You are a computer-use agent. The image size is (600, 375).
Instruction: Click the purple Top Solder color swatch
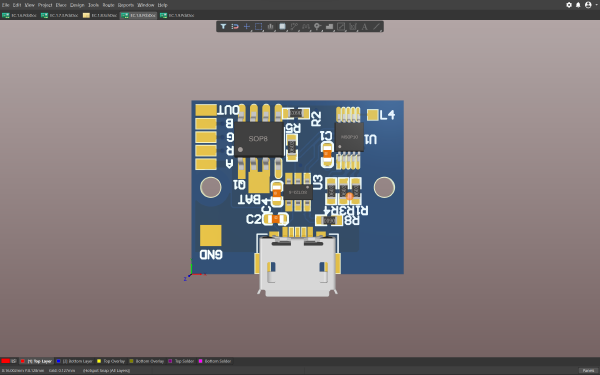(170, 361)
